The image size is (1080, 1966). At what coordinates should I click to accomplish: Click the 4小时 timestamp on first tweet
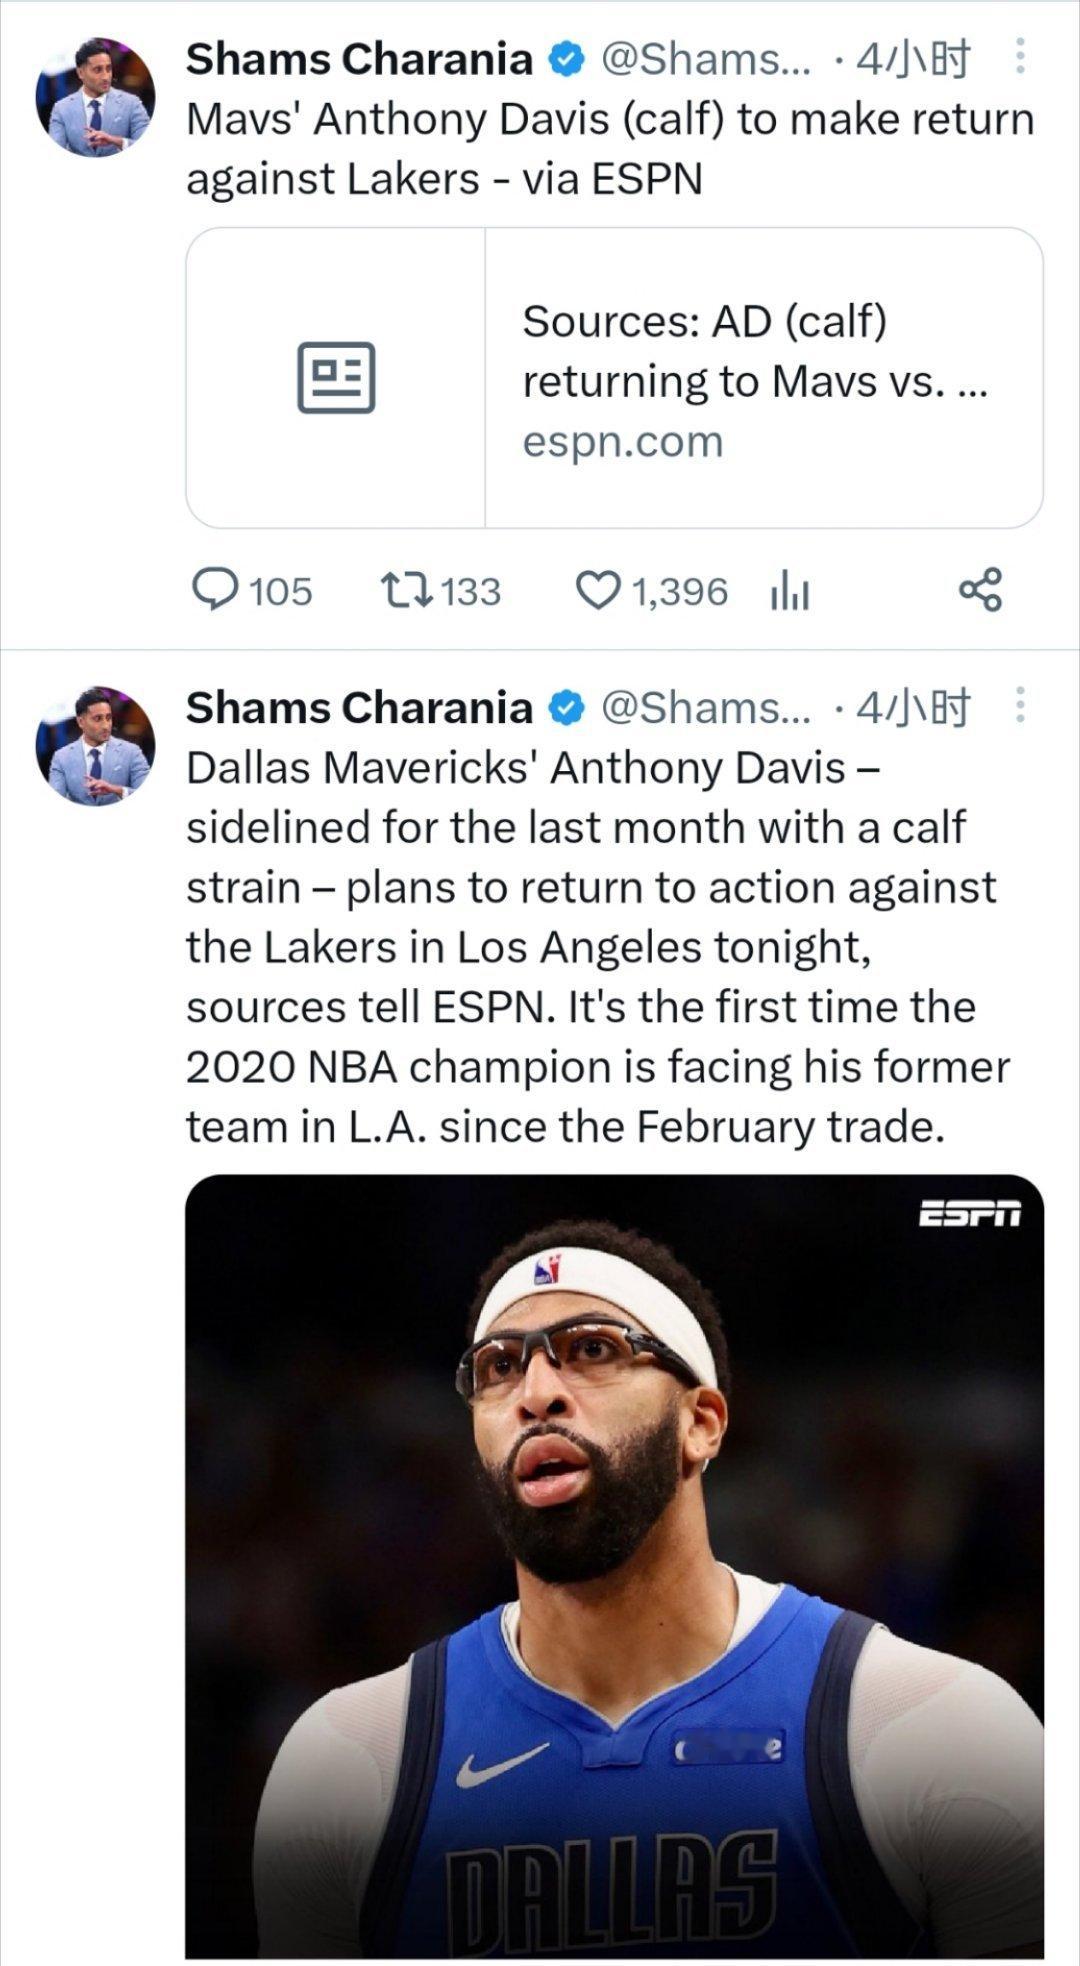913,60
